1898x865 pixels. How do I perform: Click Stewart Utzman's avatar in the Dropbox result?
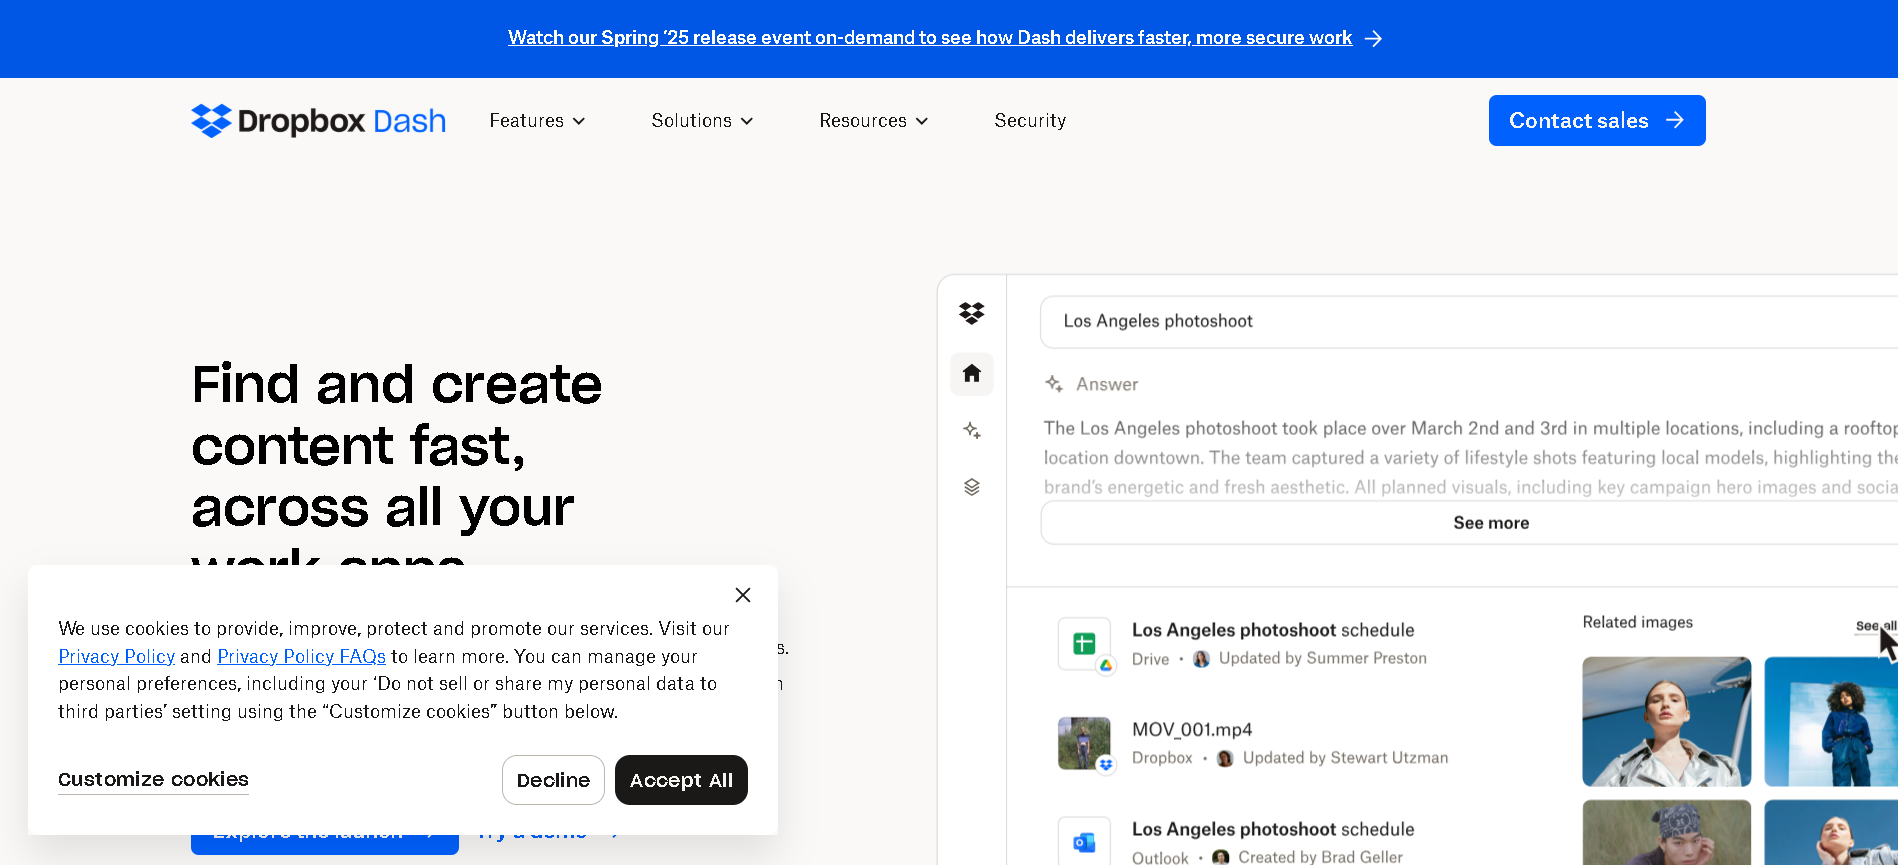1225,758
